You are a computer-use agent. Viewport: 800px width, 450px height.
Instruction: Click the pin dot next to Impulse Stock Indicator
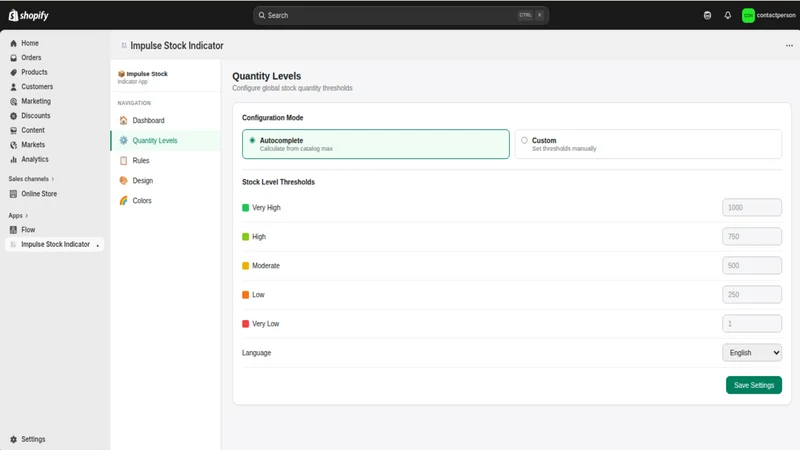[x=97, y=245]
